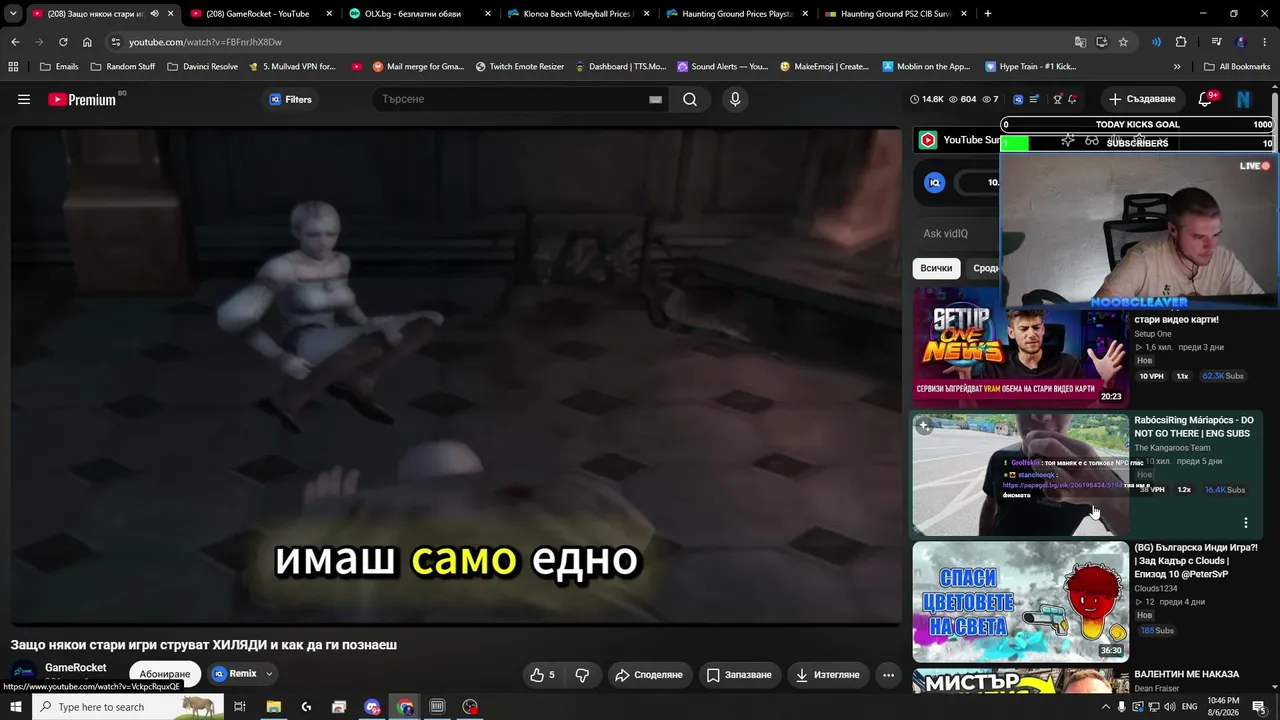Open the Emails bookmark folder

pos(59,67)
